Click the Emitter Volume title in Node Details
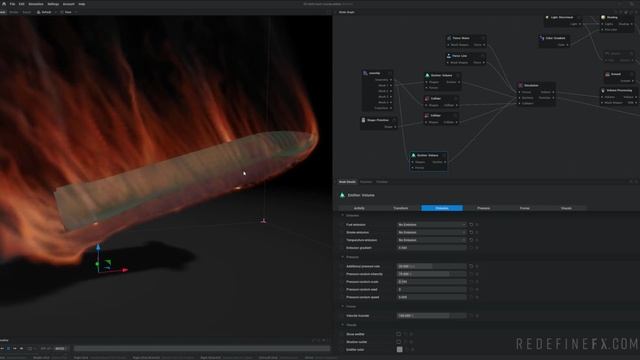The height and width of the screenshot is (360, 640). click(x=361, y=195)
